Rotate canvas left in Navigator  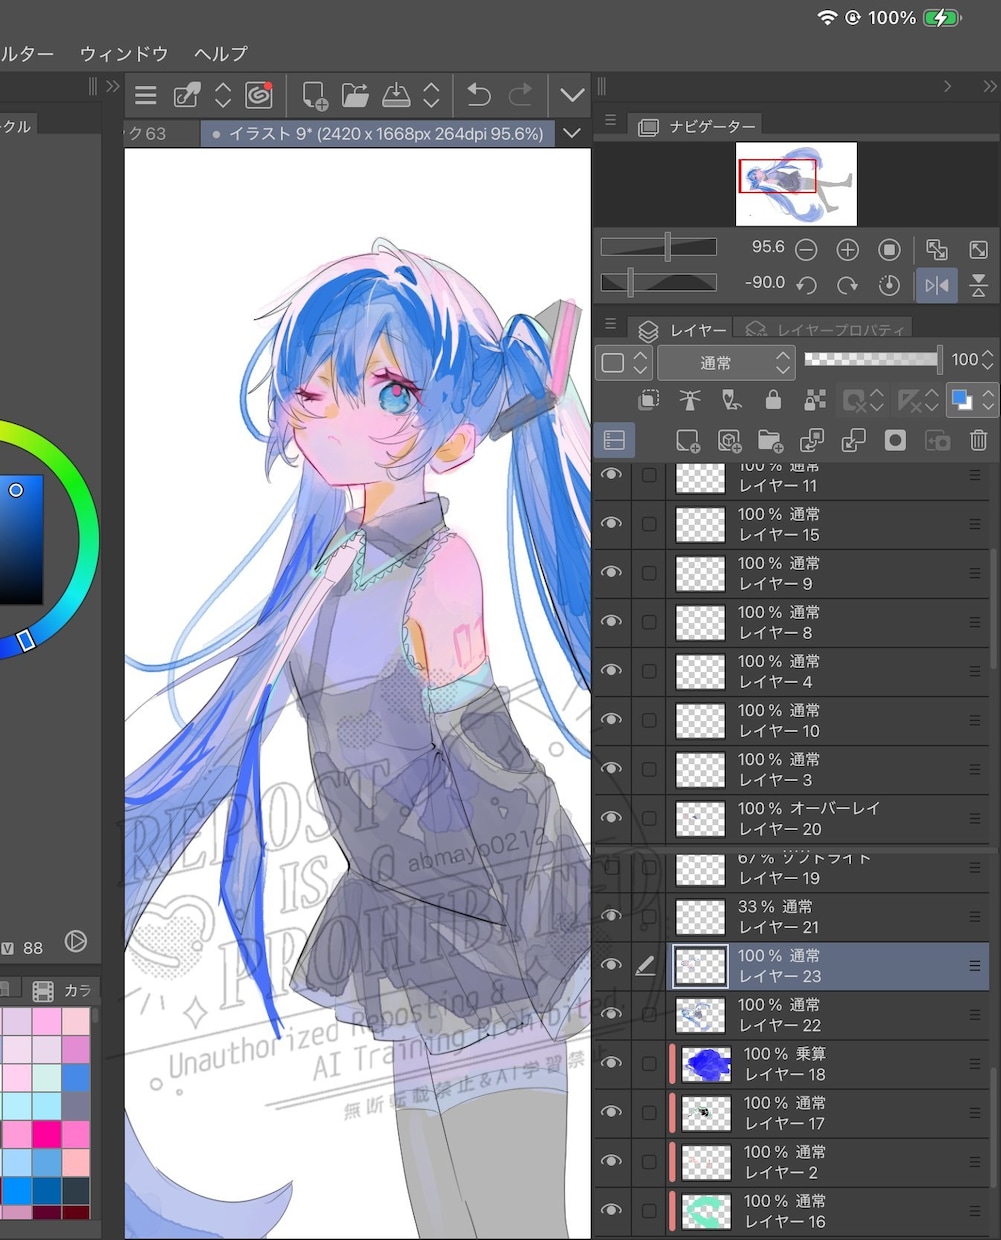pyautogui.click(x=806, y=285)
